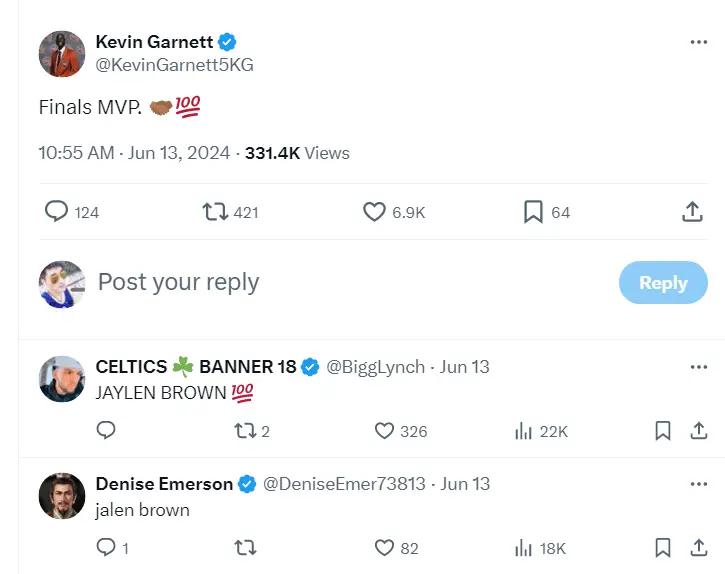Open the @KevinGarnett5KG profile handle

pos(174,64)
